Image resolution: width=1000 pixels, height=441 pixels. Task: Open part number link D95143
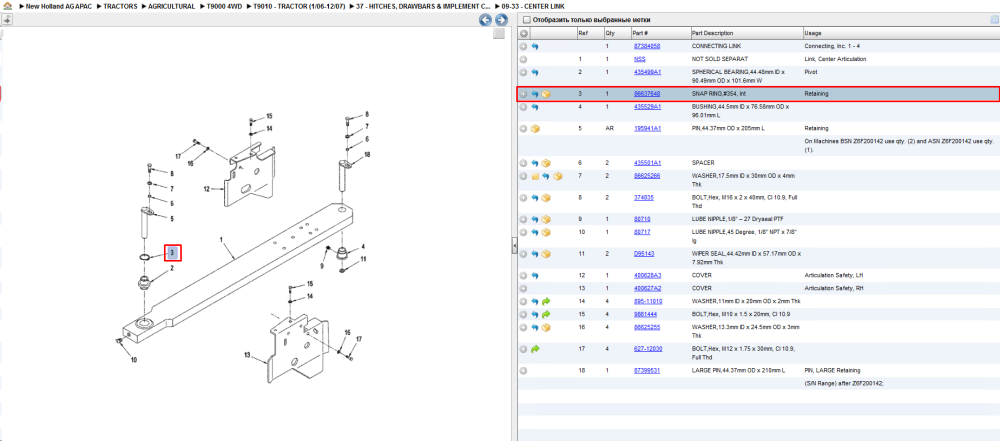(643, 254)
